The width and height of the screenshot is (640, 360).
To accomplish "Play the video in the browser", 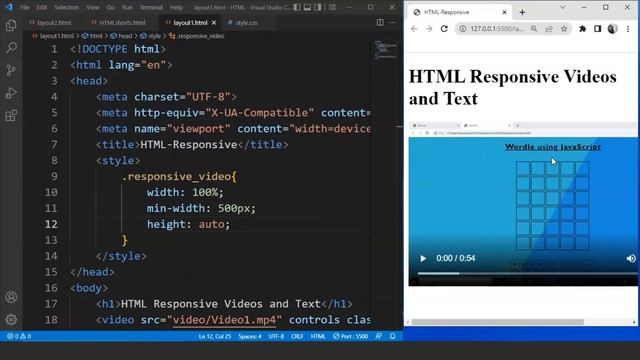I will click(423, 258).
